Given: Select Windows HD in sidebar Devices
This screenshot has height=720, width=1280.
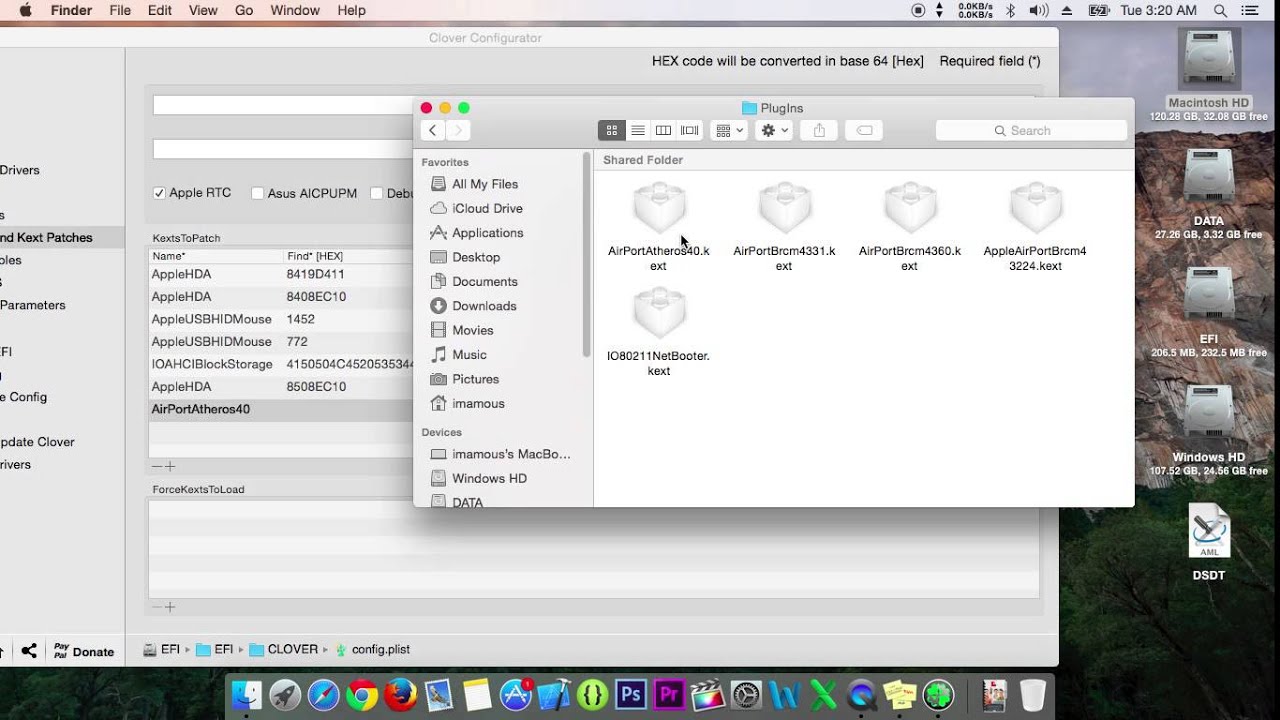Looking at the screenshot, I should coord(489,478).
